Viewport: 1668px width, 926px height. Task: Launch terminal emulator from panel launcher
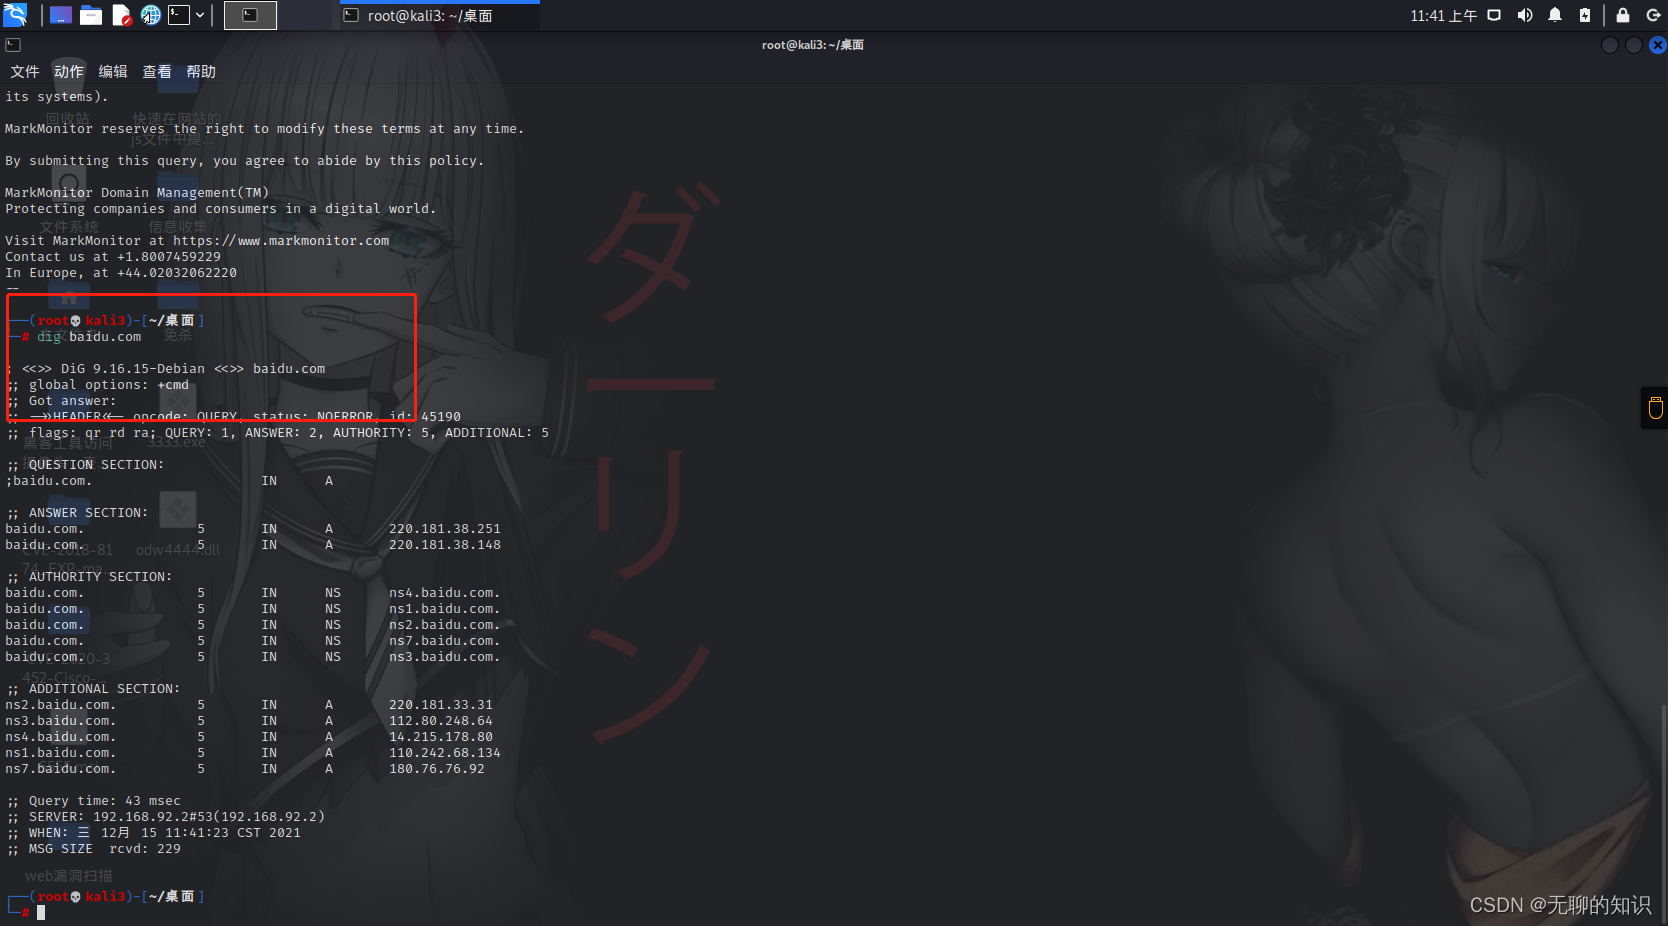click(179, 15)
